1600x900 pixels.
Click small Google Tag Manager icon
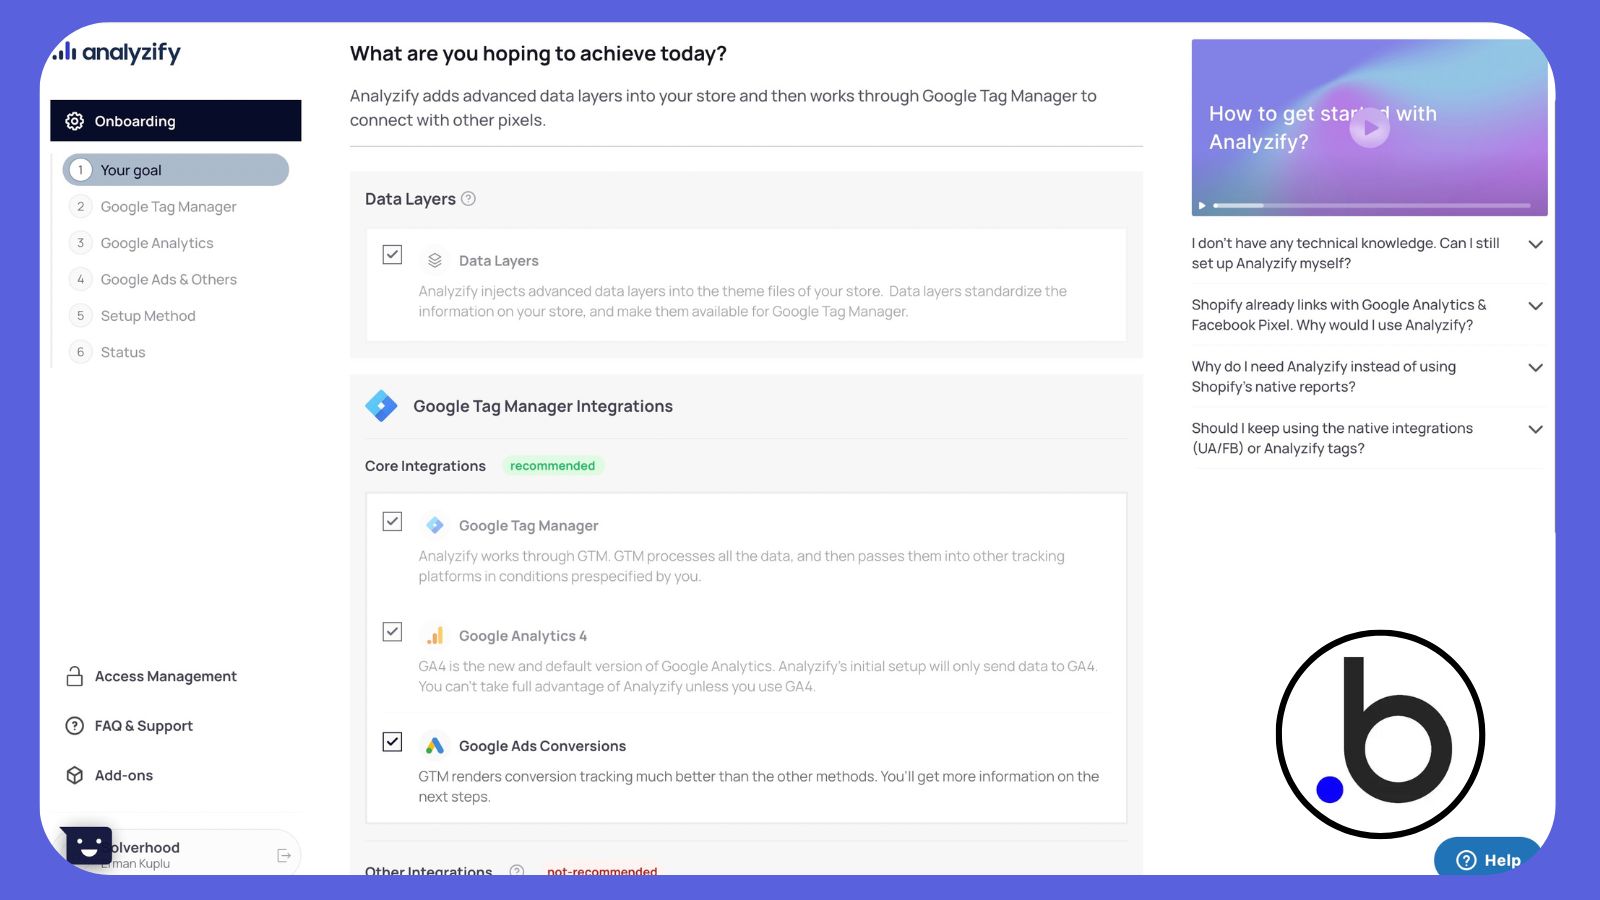point(435,526)
